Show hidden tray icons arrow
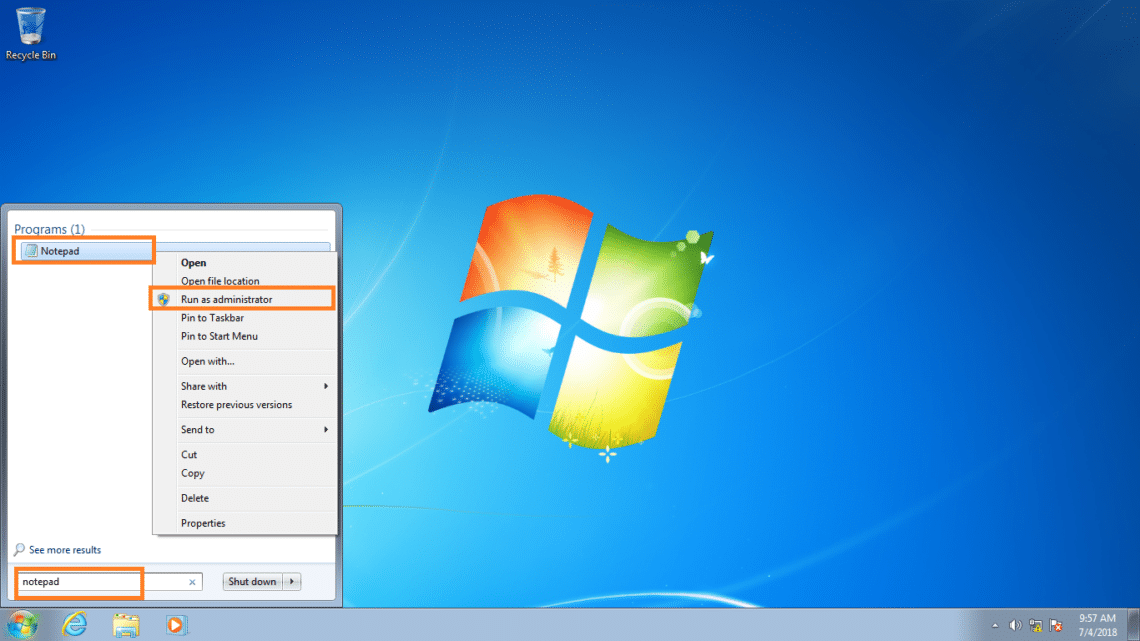 995,625
